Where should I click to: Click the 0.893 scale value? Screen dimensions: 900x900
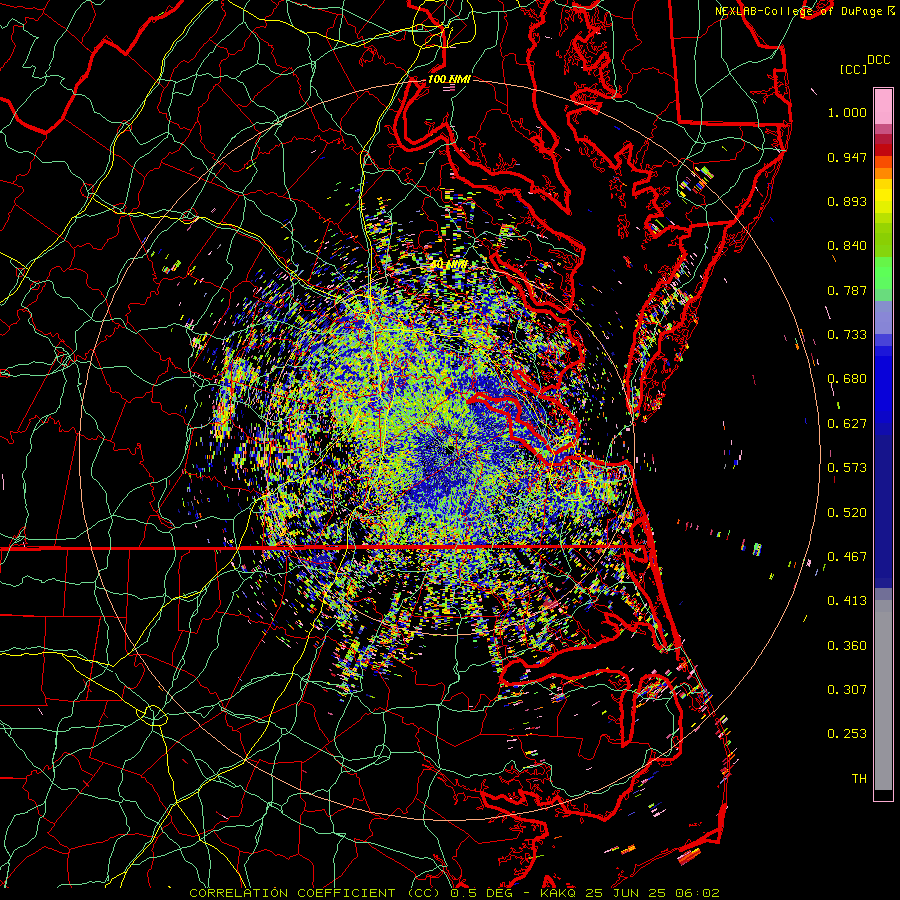(x=847, y=201)
